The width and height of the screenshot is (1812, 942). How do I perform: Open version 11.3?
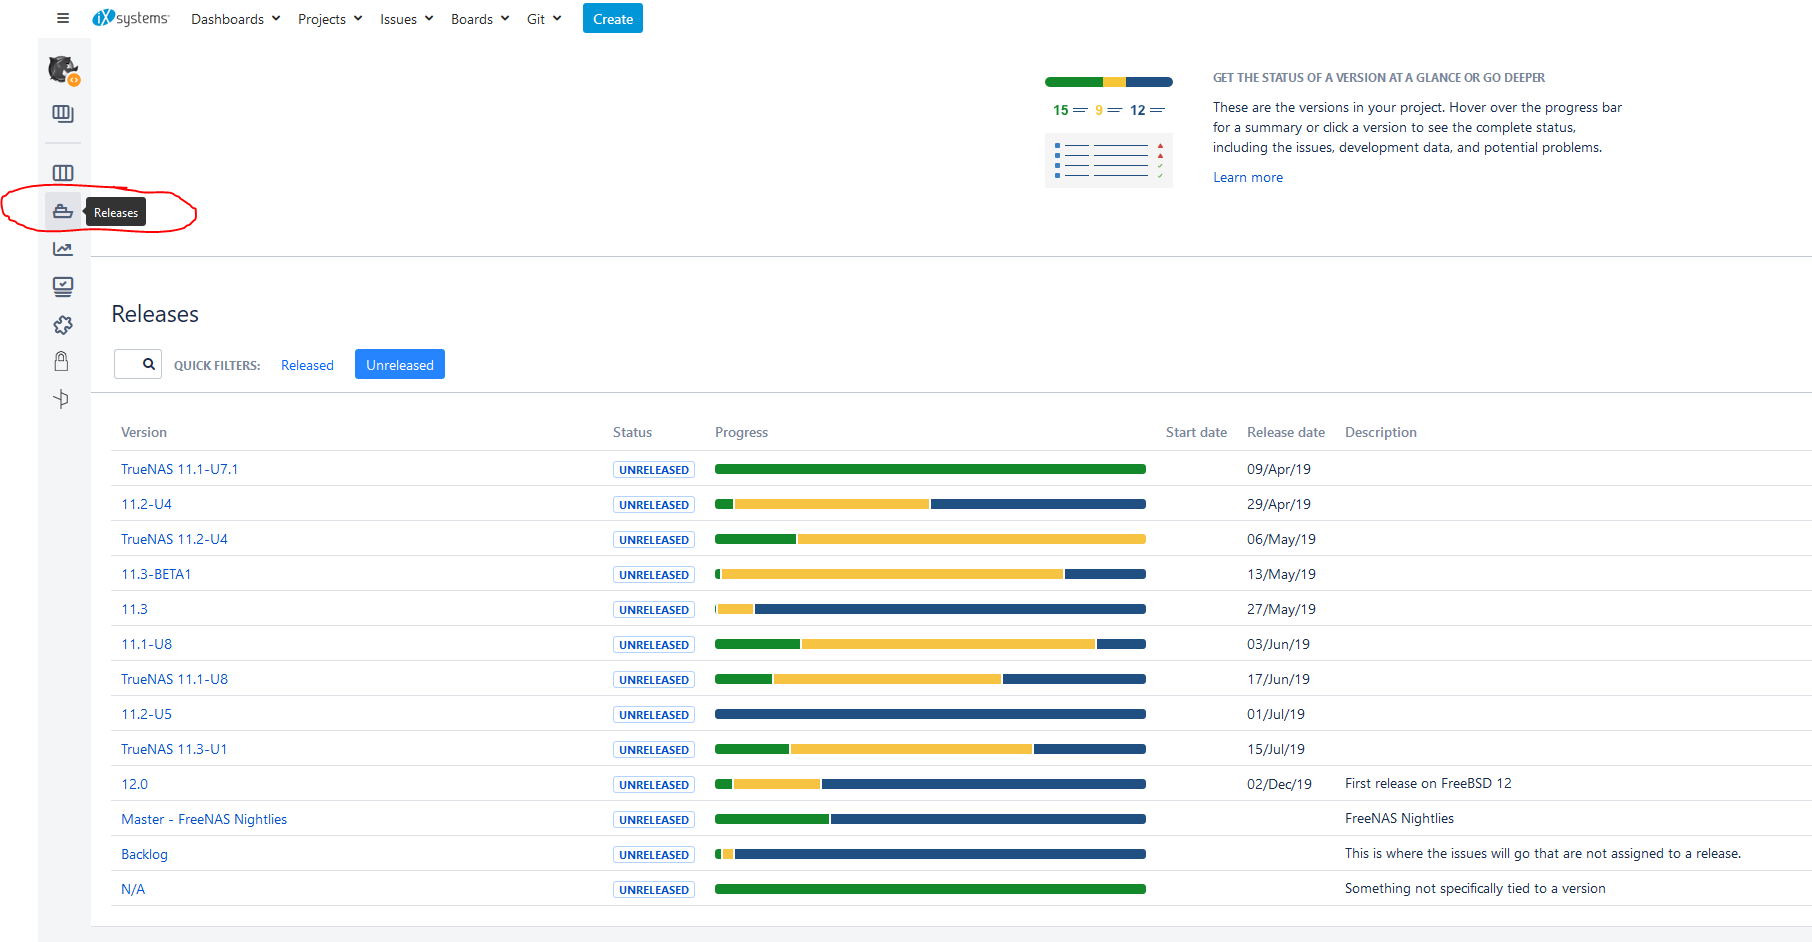click(x=134, y=609)
